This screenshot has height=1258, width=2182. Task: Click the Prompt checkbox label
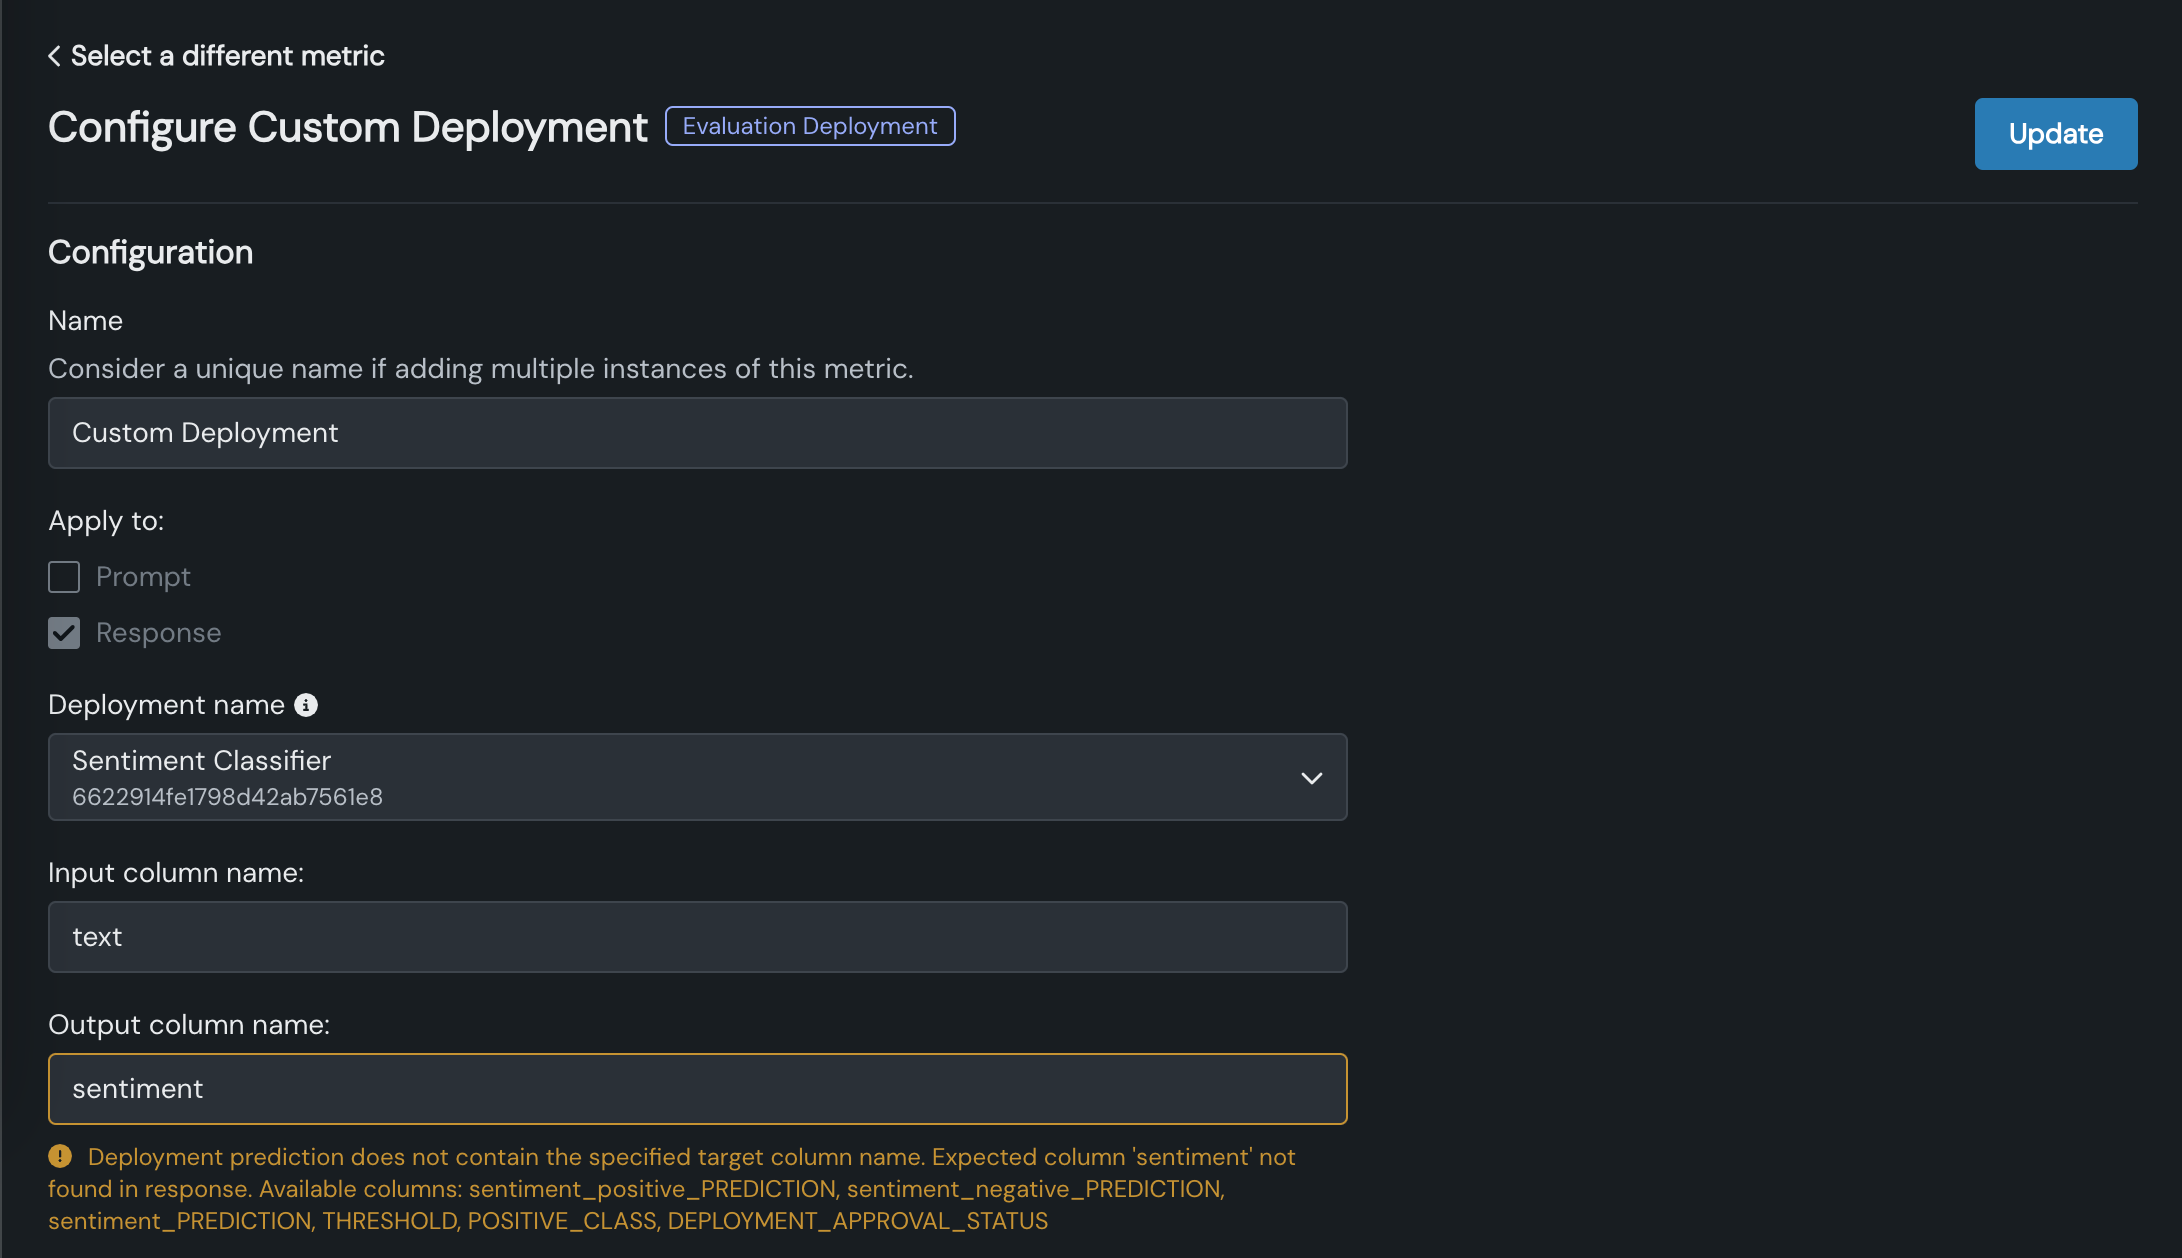(x=143, y=577)
